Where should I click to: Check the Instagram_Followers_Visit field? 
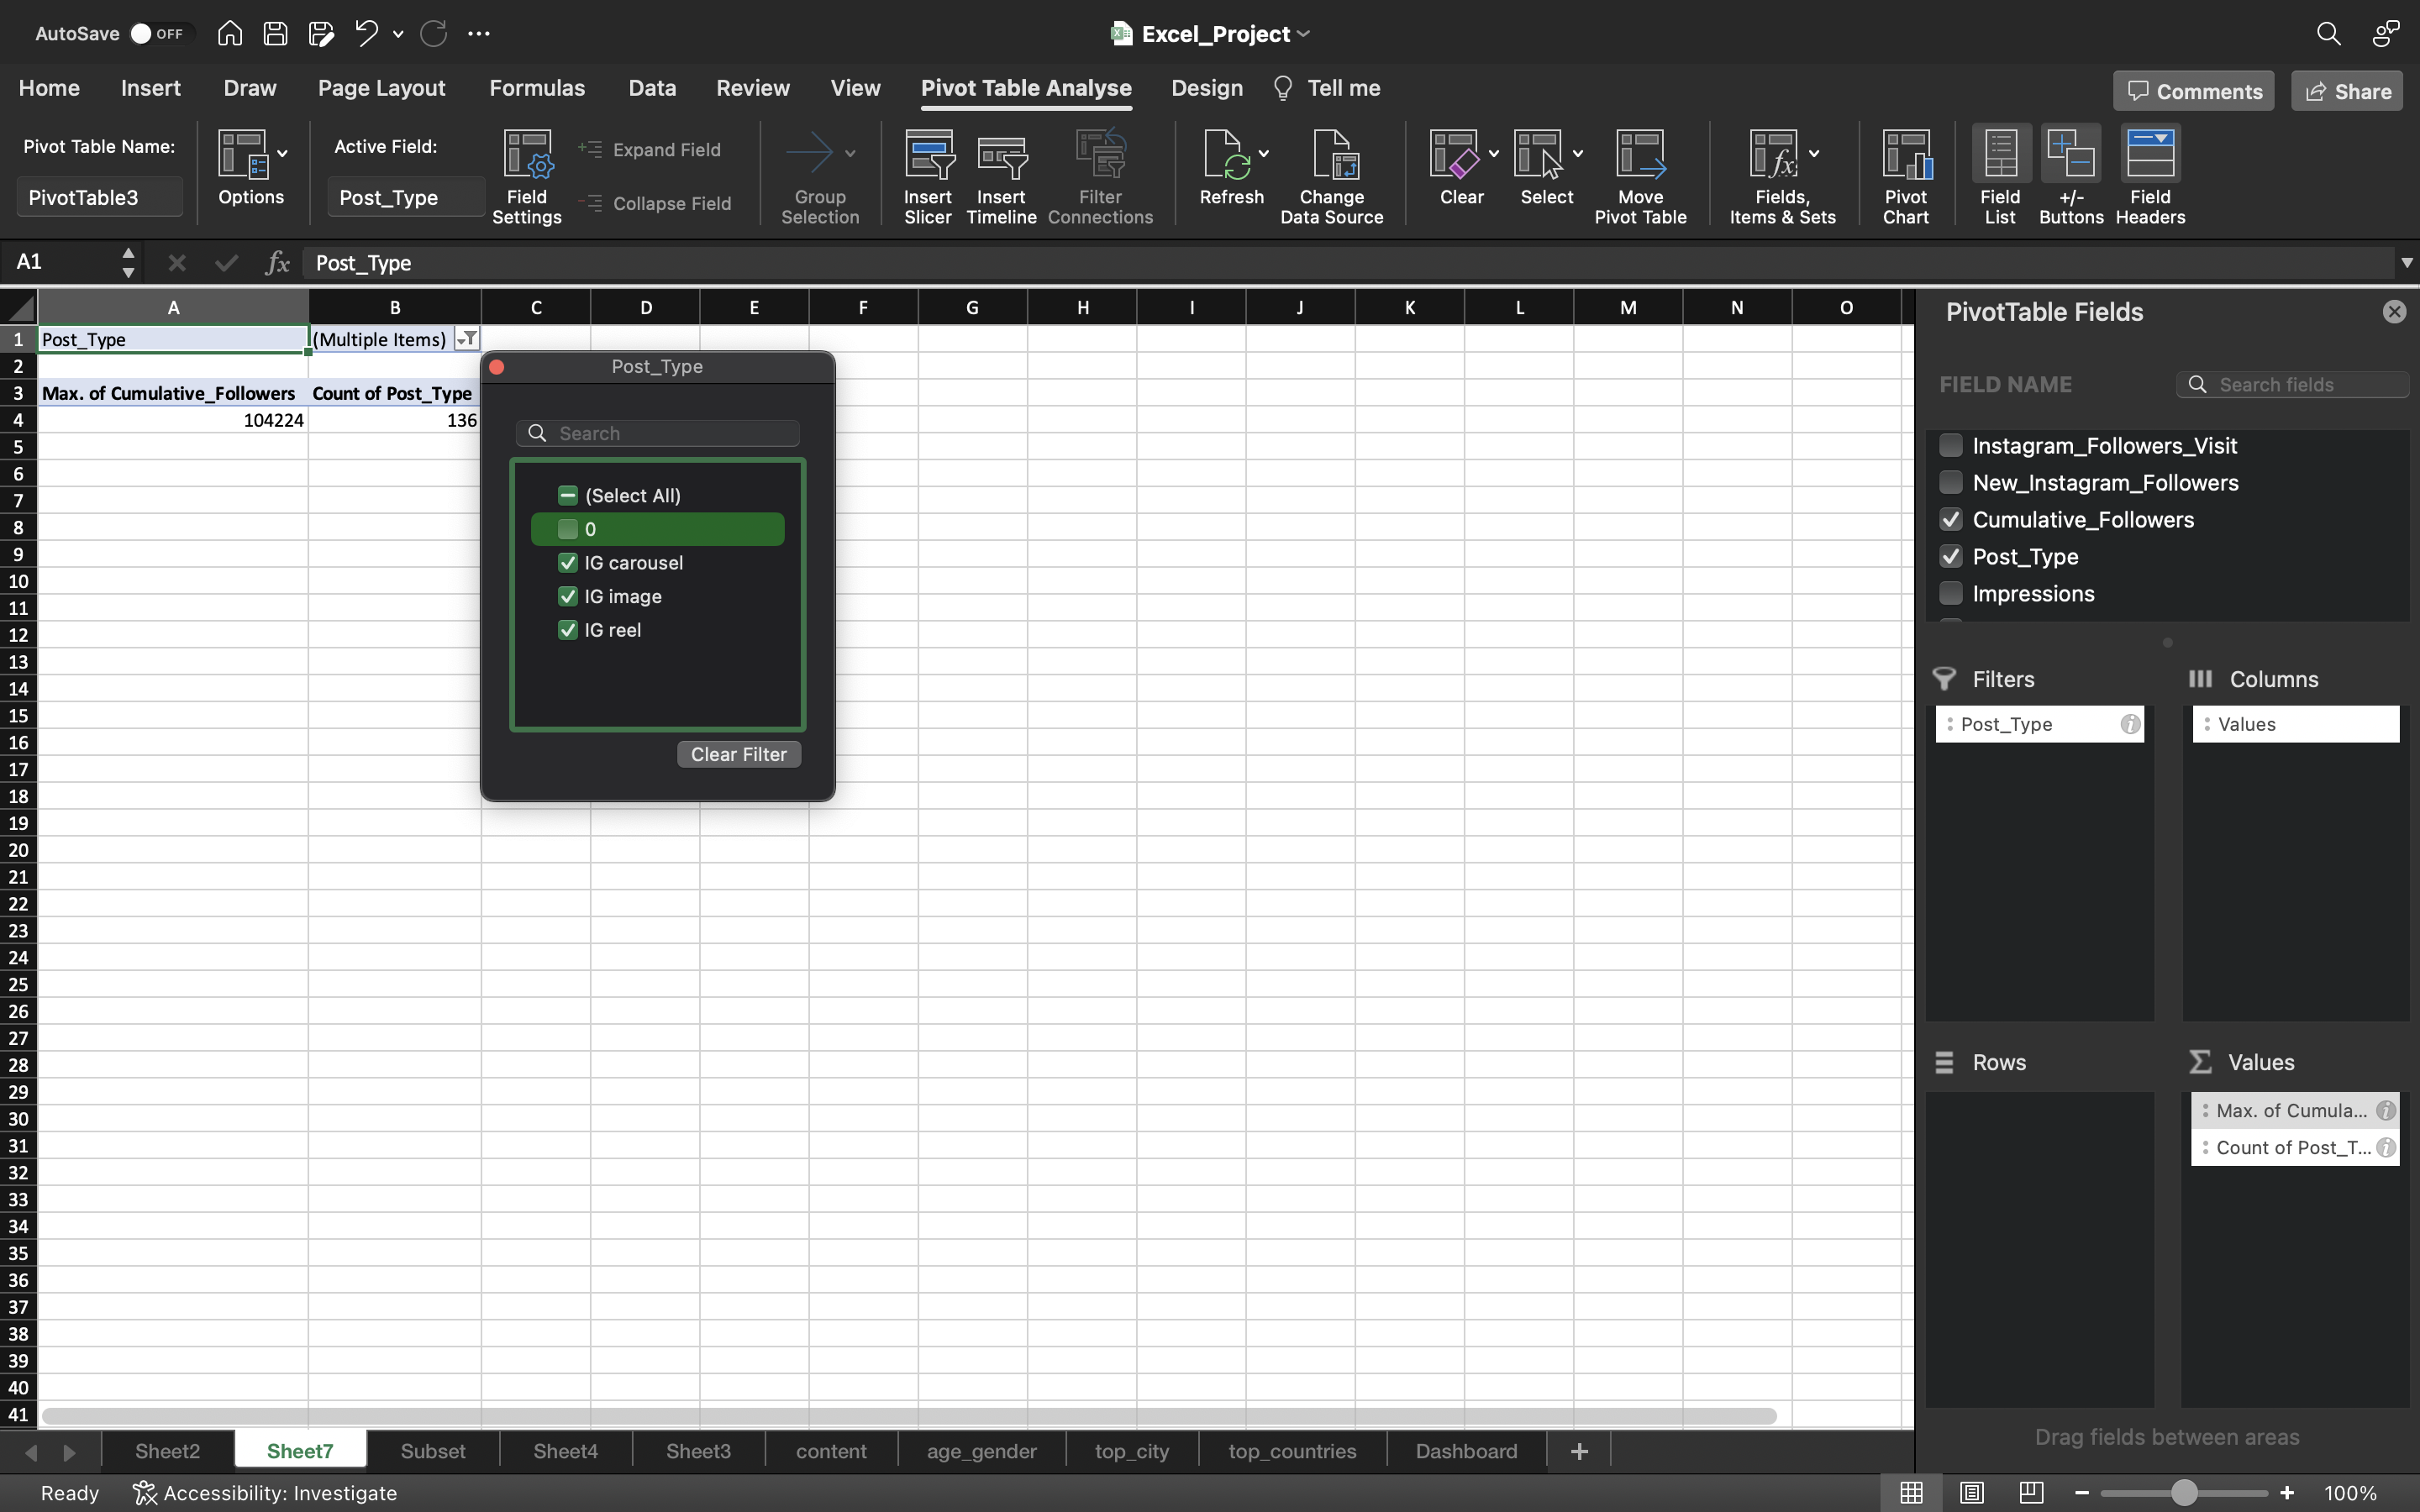pyautogui.click(x=1951, y=445)
